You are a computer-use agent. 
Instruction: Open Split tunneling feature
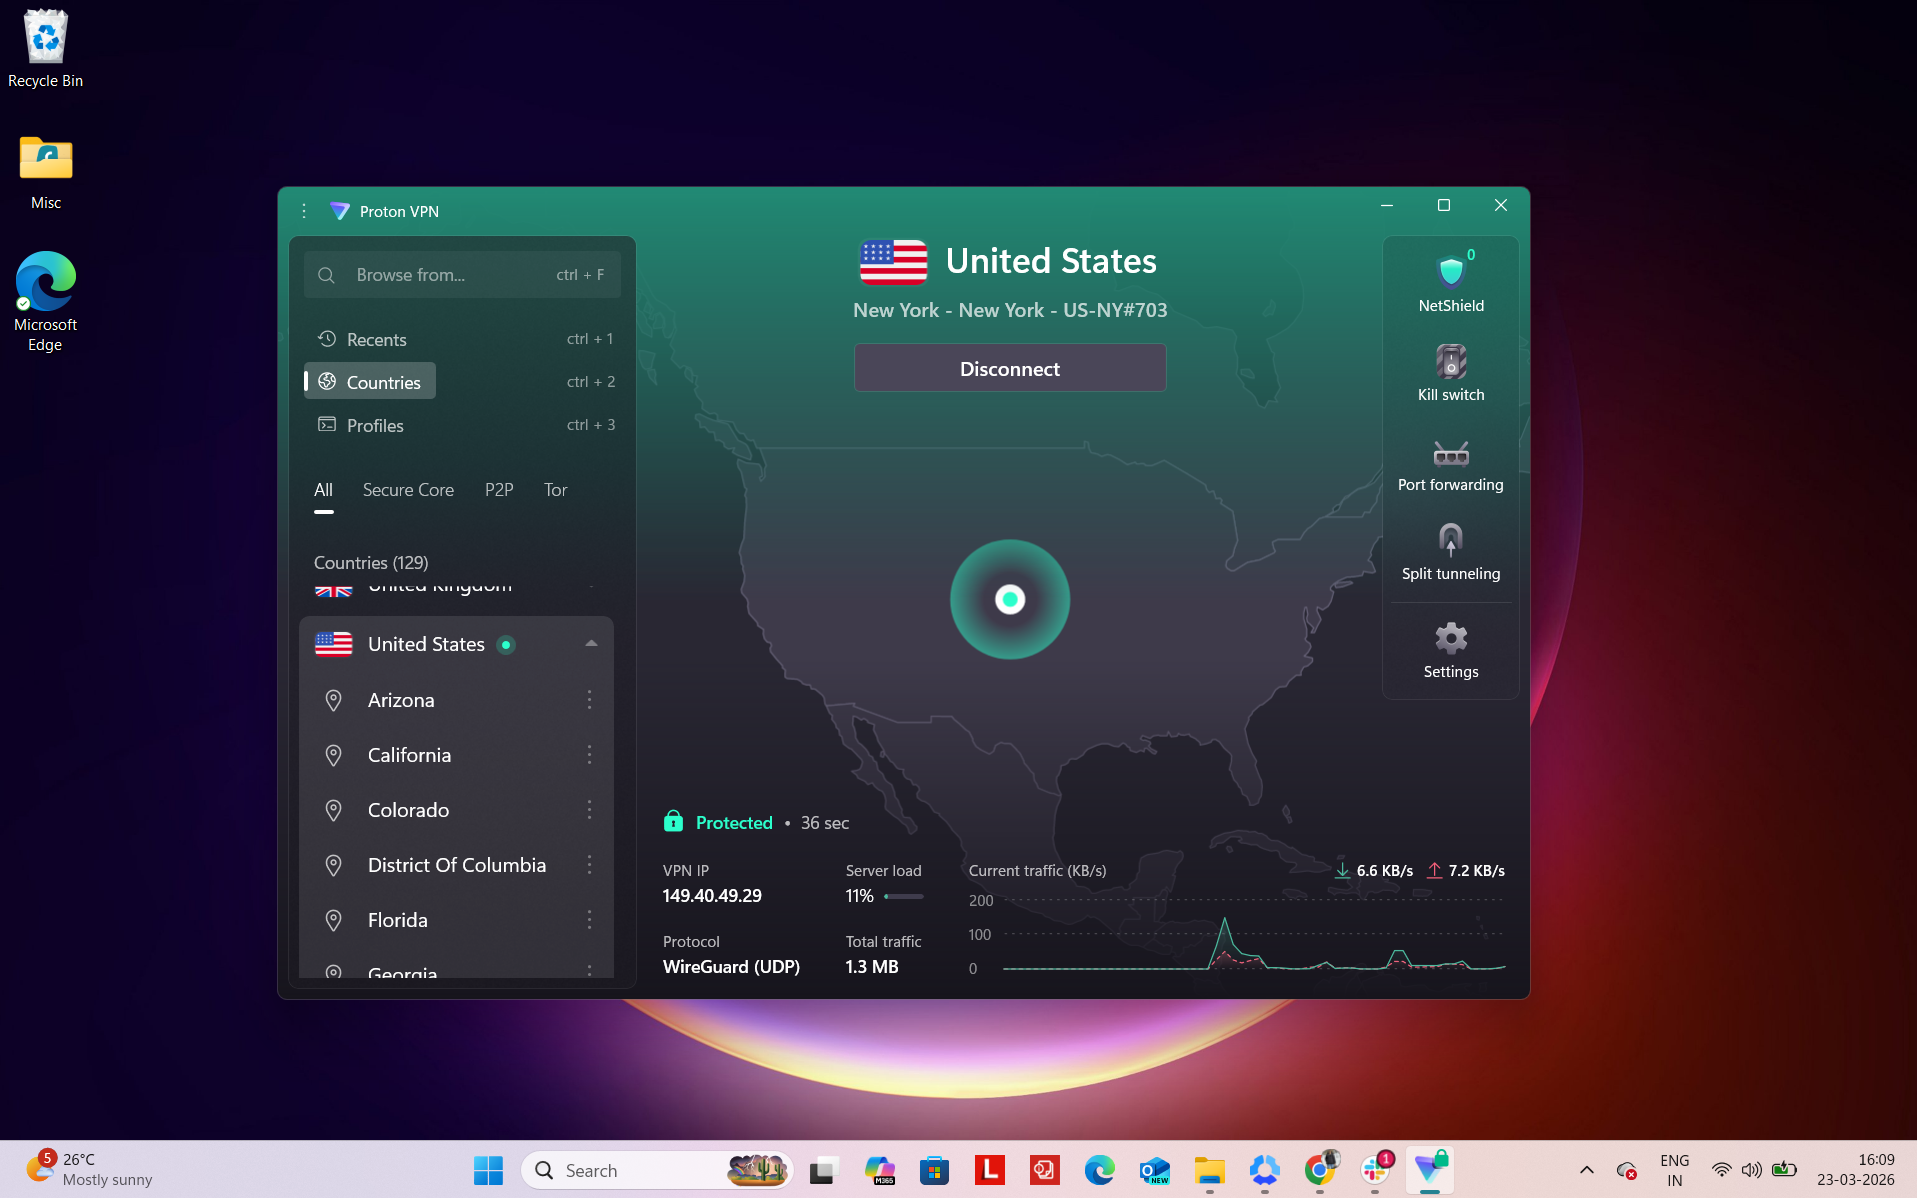[x=1451, y=540]
